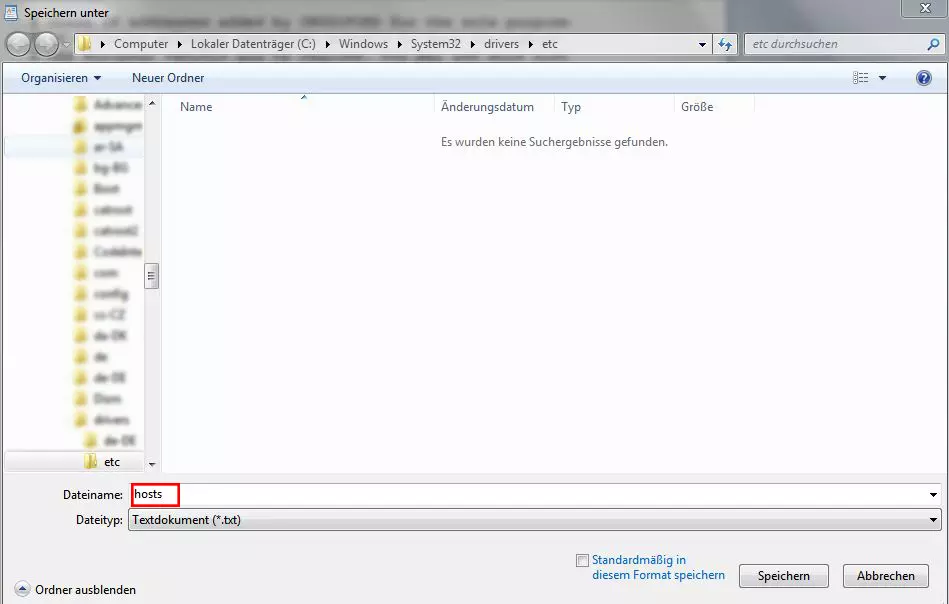This screenshot has height=604, width=949.
Task: Collapse folders with Ordner ausblenden
Action: pyautogui.click(x=75, y=589)
